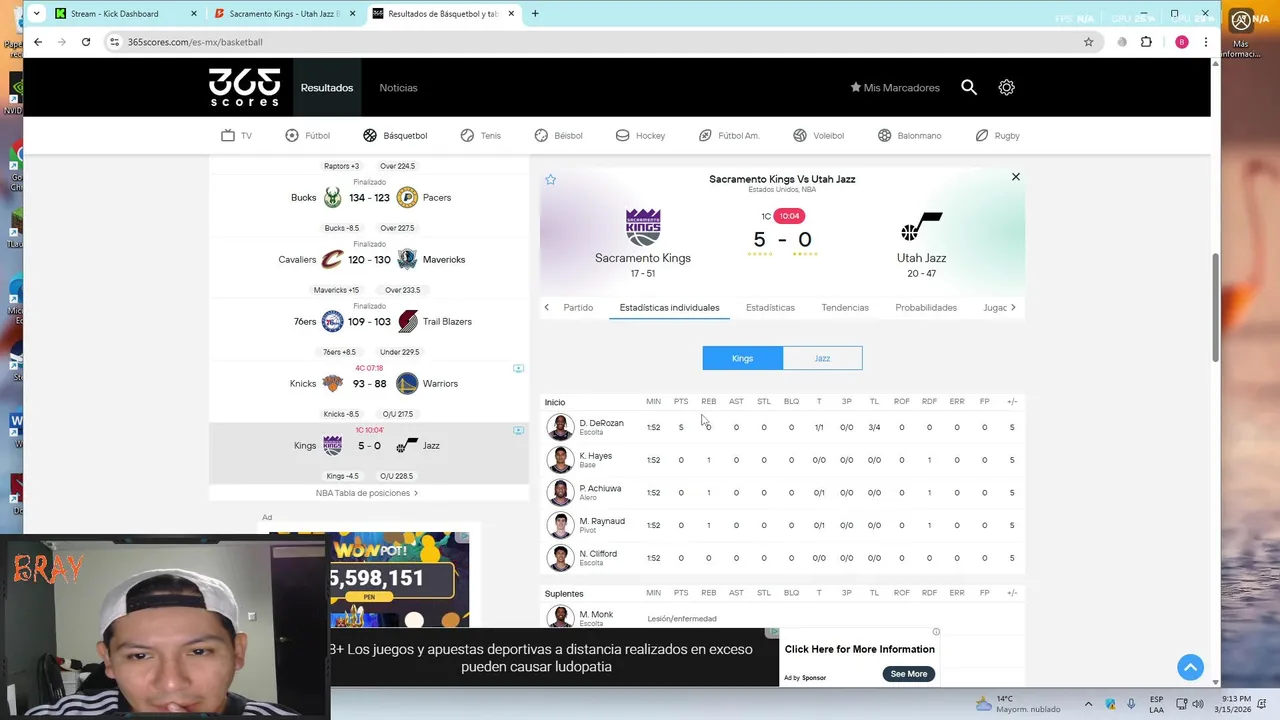The width and height of the screenshot is (1280, 720).
Task: Go back in browser history
Action: [x=38, y=42]
